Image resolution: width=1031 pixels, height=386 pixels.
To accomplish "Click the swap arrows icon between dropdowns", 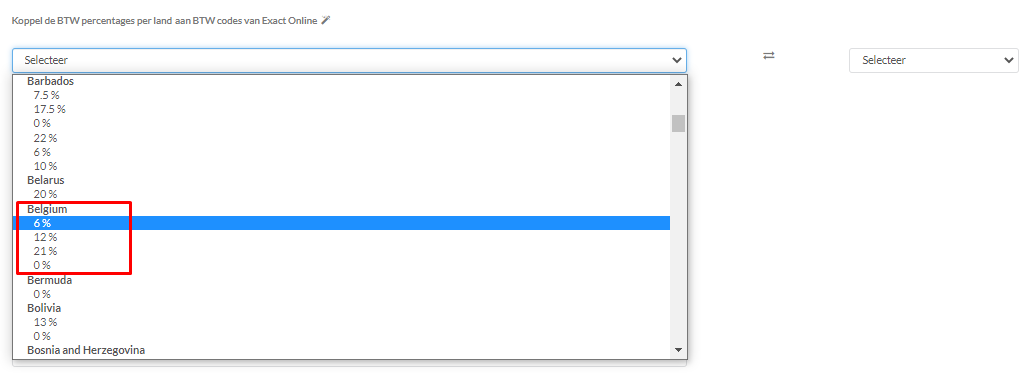I will click(769, 56).
